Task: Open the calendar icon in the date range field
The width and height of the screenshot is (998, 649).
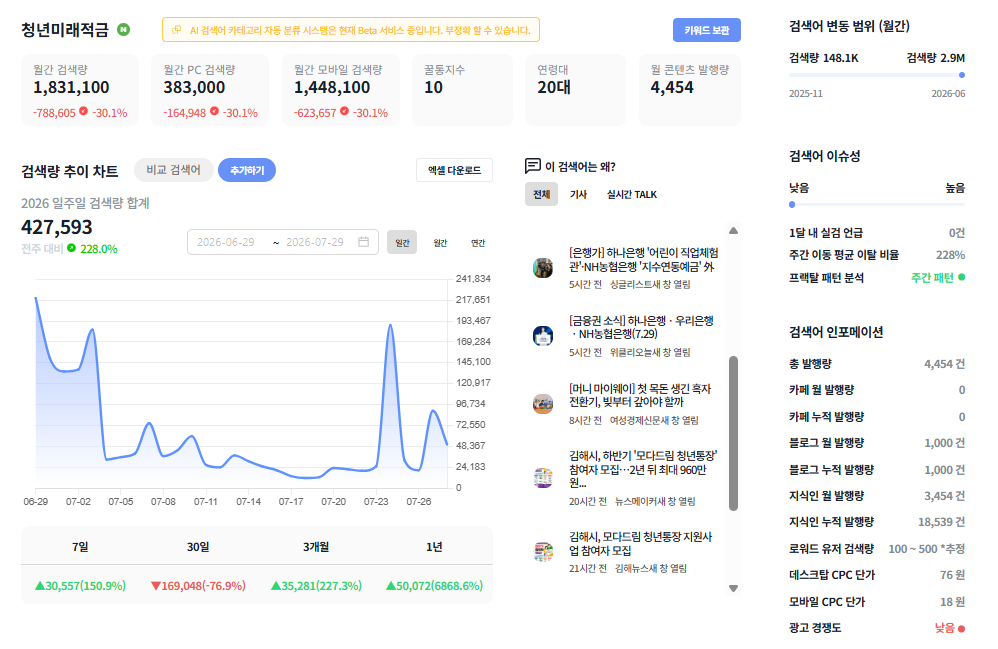Action: point(363,242)
